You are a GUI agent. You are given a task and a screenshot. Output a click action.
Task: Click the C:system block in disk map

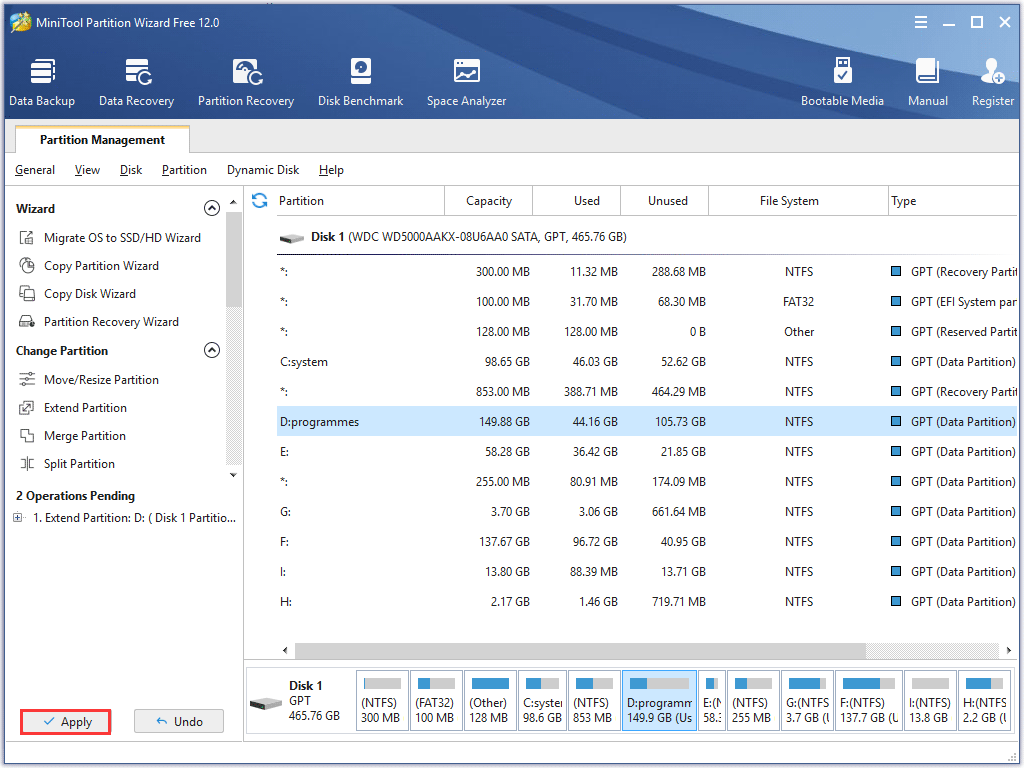(x=542, y=701)
